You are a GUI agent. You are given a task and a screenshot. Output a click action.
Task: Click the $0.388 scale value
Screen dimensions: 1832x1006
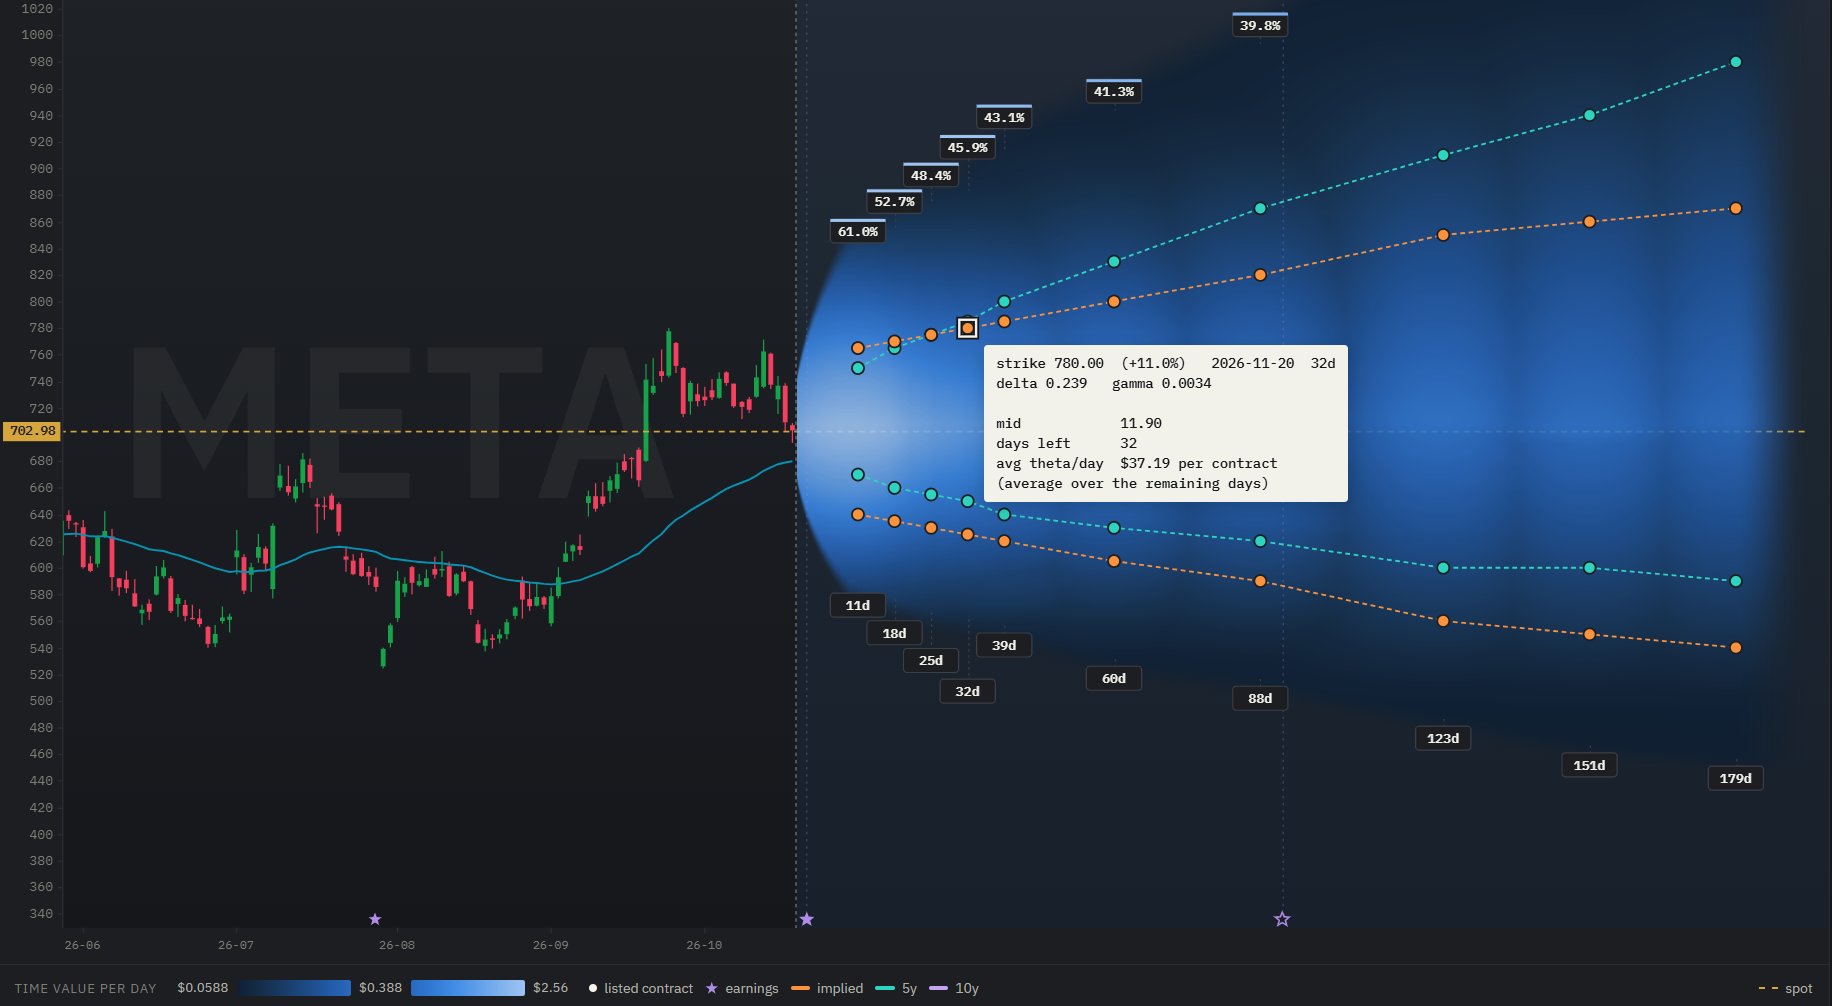[x=380, y=988]
